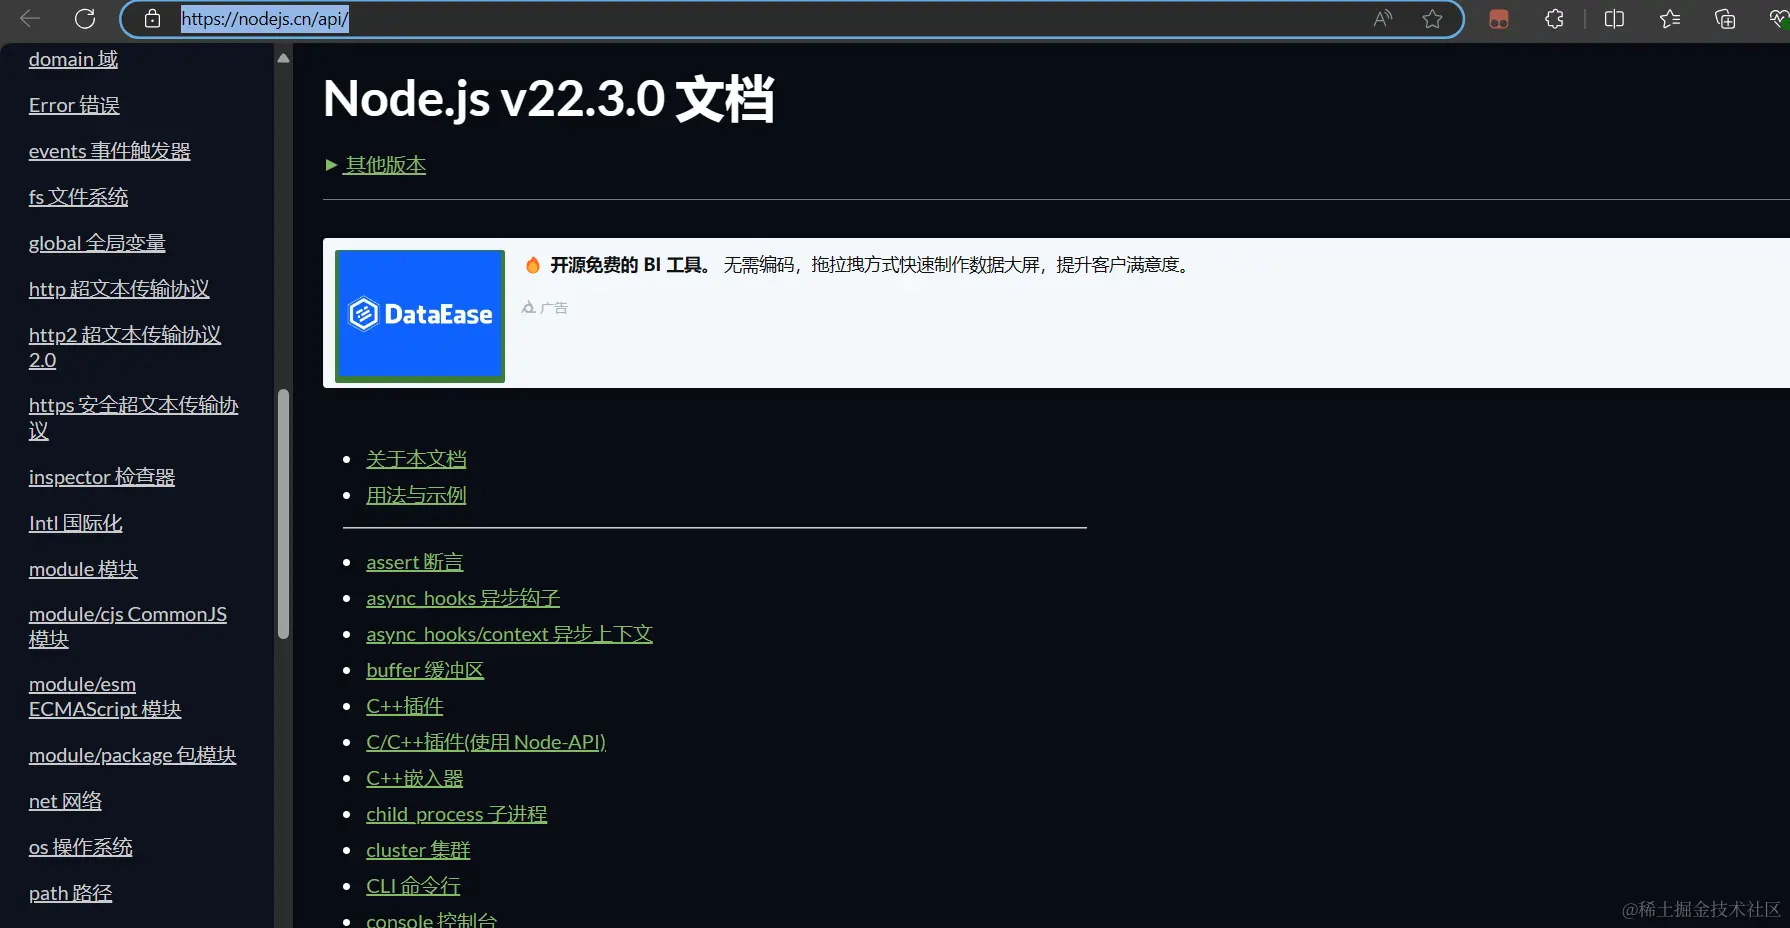Screen dimensions: 1790x928
Task: Open the 用法与示例 link
Action: (x=416, y=495)
